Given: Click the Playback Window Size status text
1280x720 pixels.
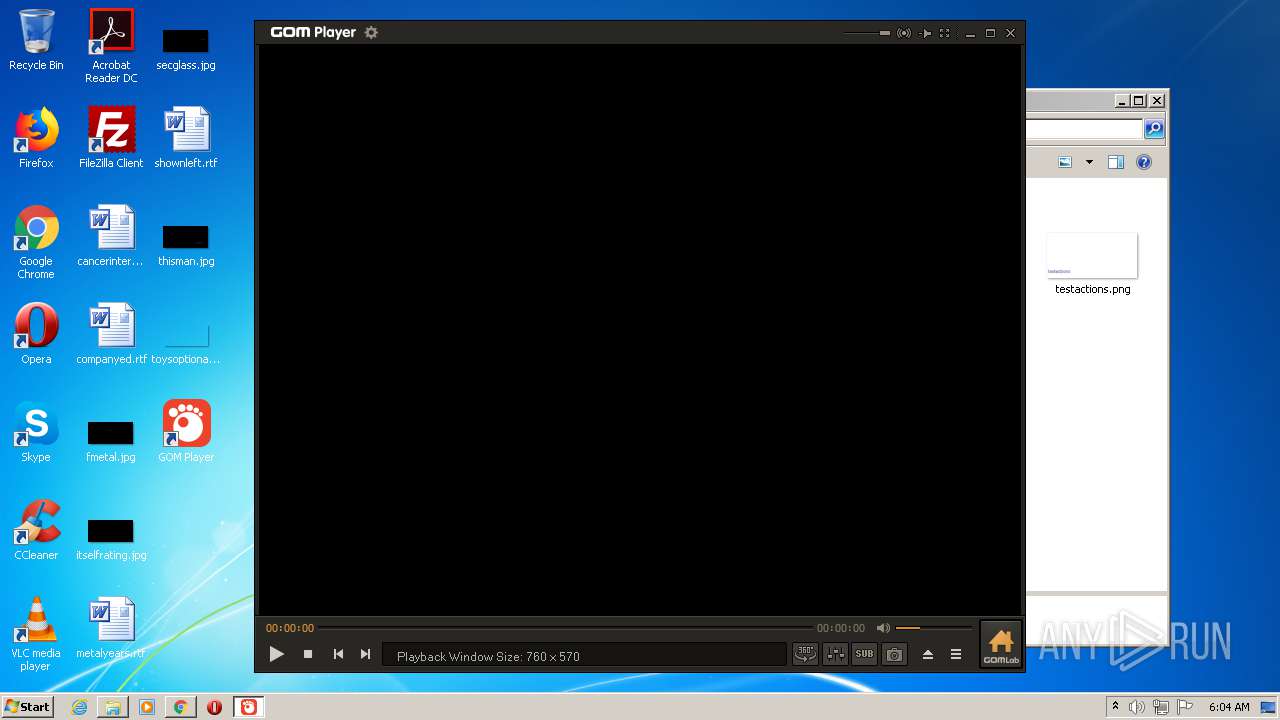Looking at the screenshot, I should pos(488,656).
